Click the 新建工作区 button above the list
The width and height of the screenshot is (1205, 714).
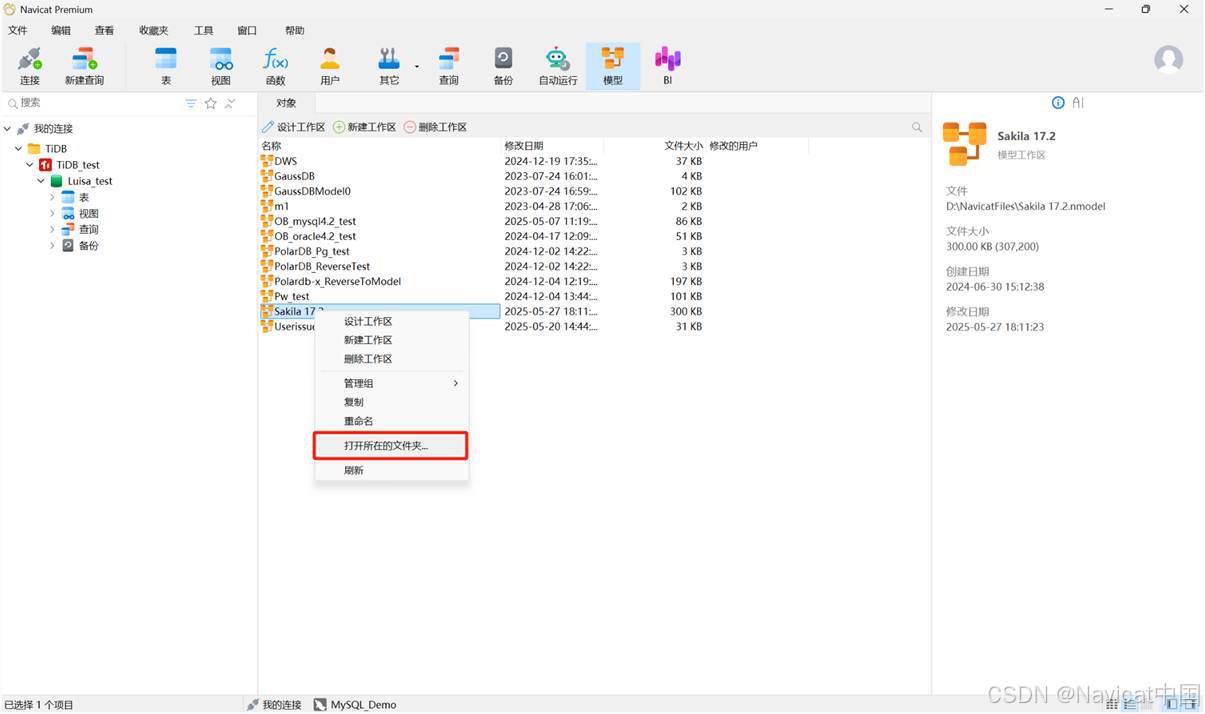click(365, 127)
